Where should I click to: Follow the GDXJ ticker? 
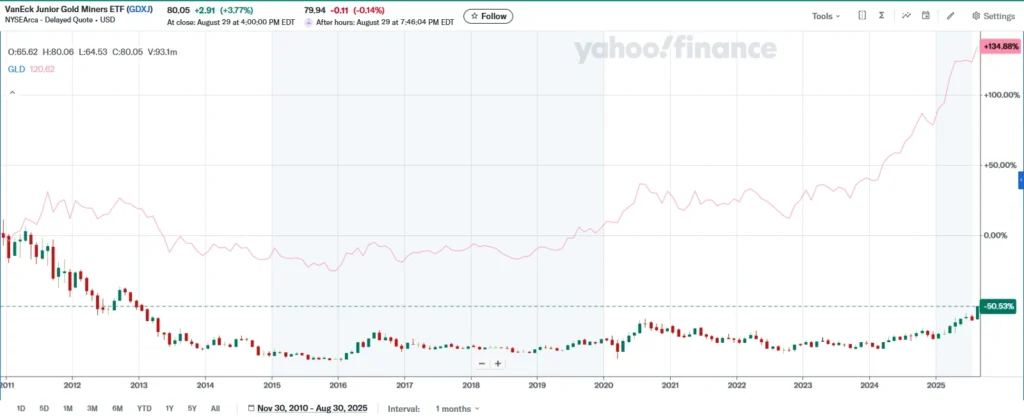(x=487, y=16)
